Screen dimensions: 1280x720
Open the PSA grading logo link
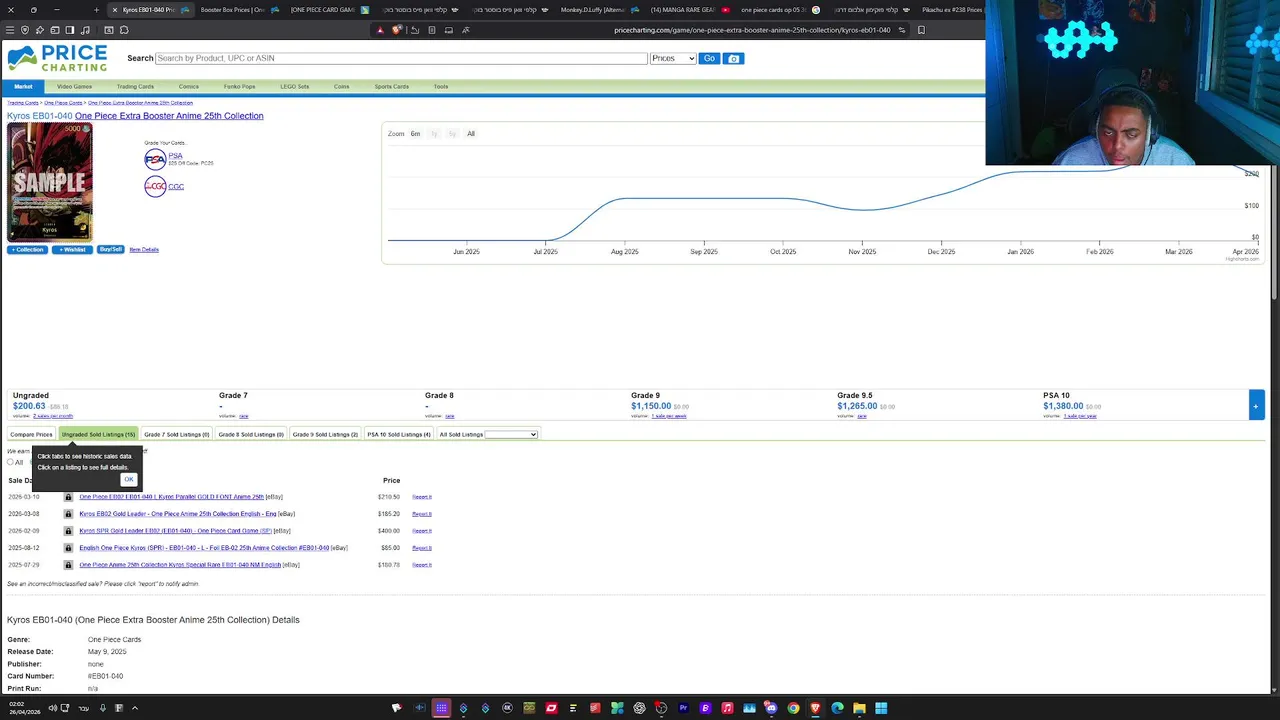pos(155,159)
